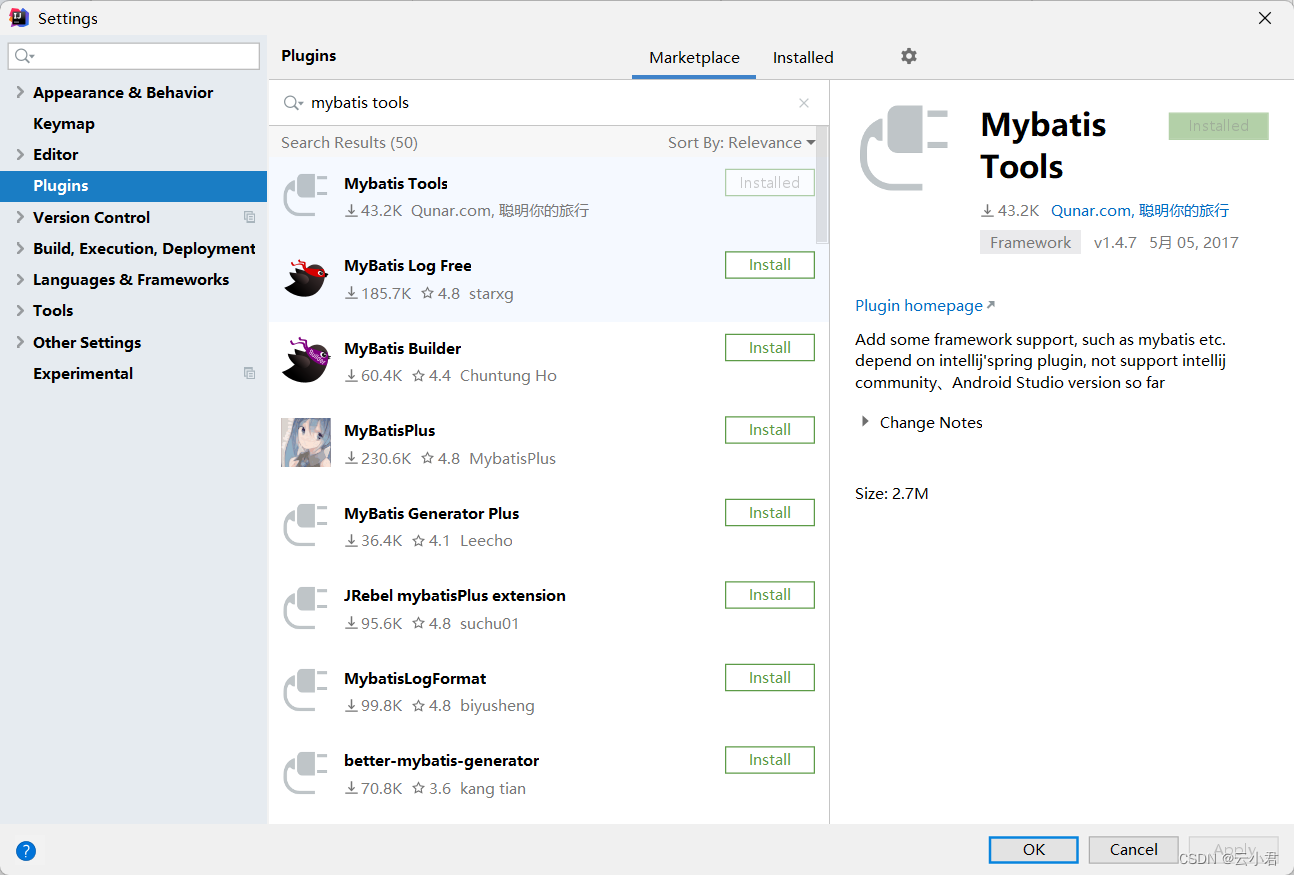Click the MybatisLogFormat plug icon
The width and height of the screenshot is (1294, 875).
click(306, 690)
